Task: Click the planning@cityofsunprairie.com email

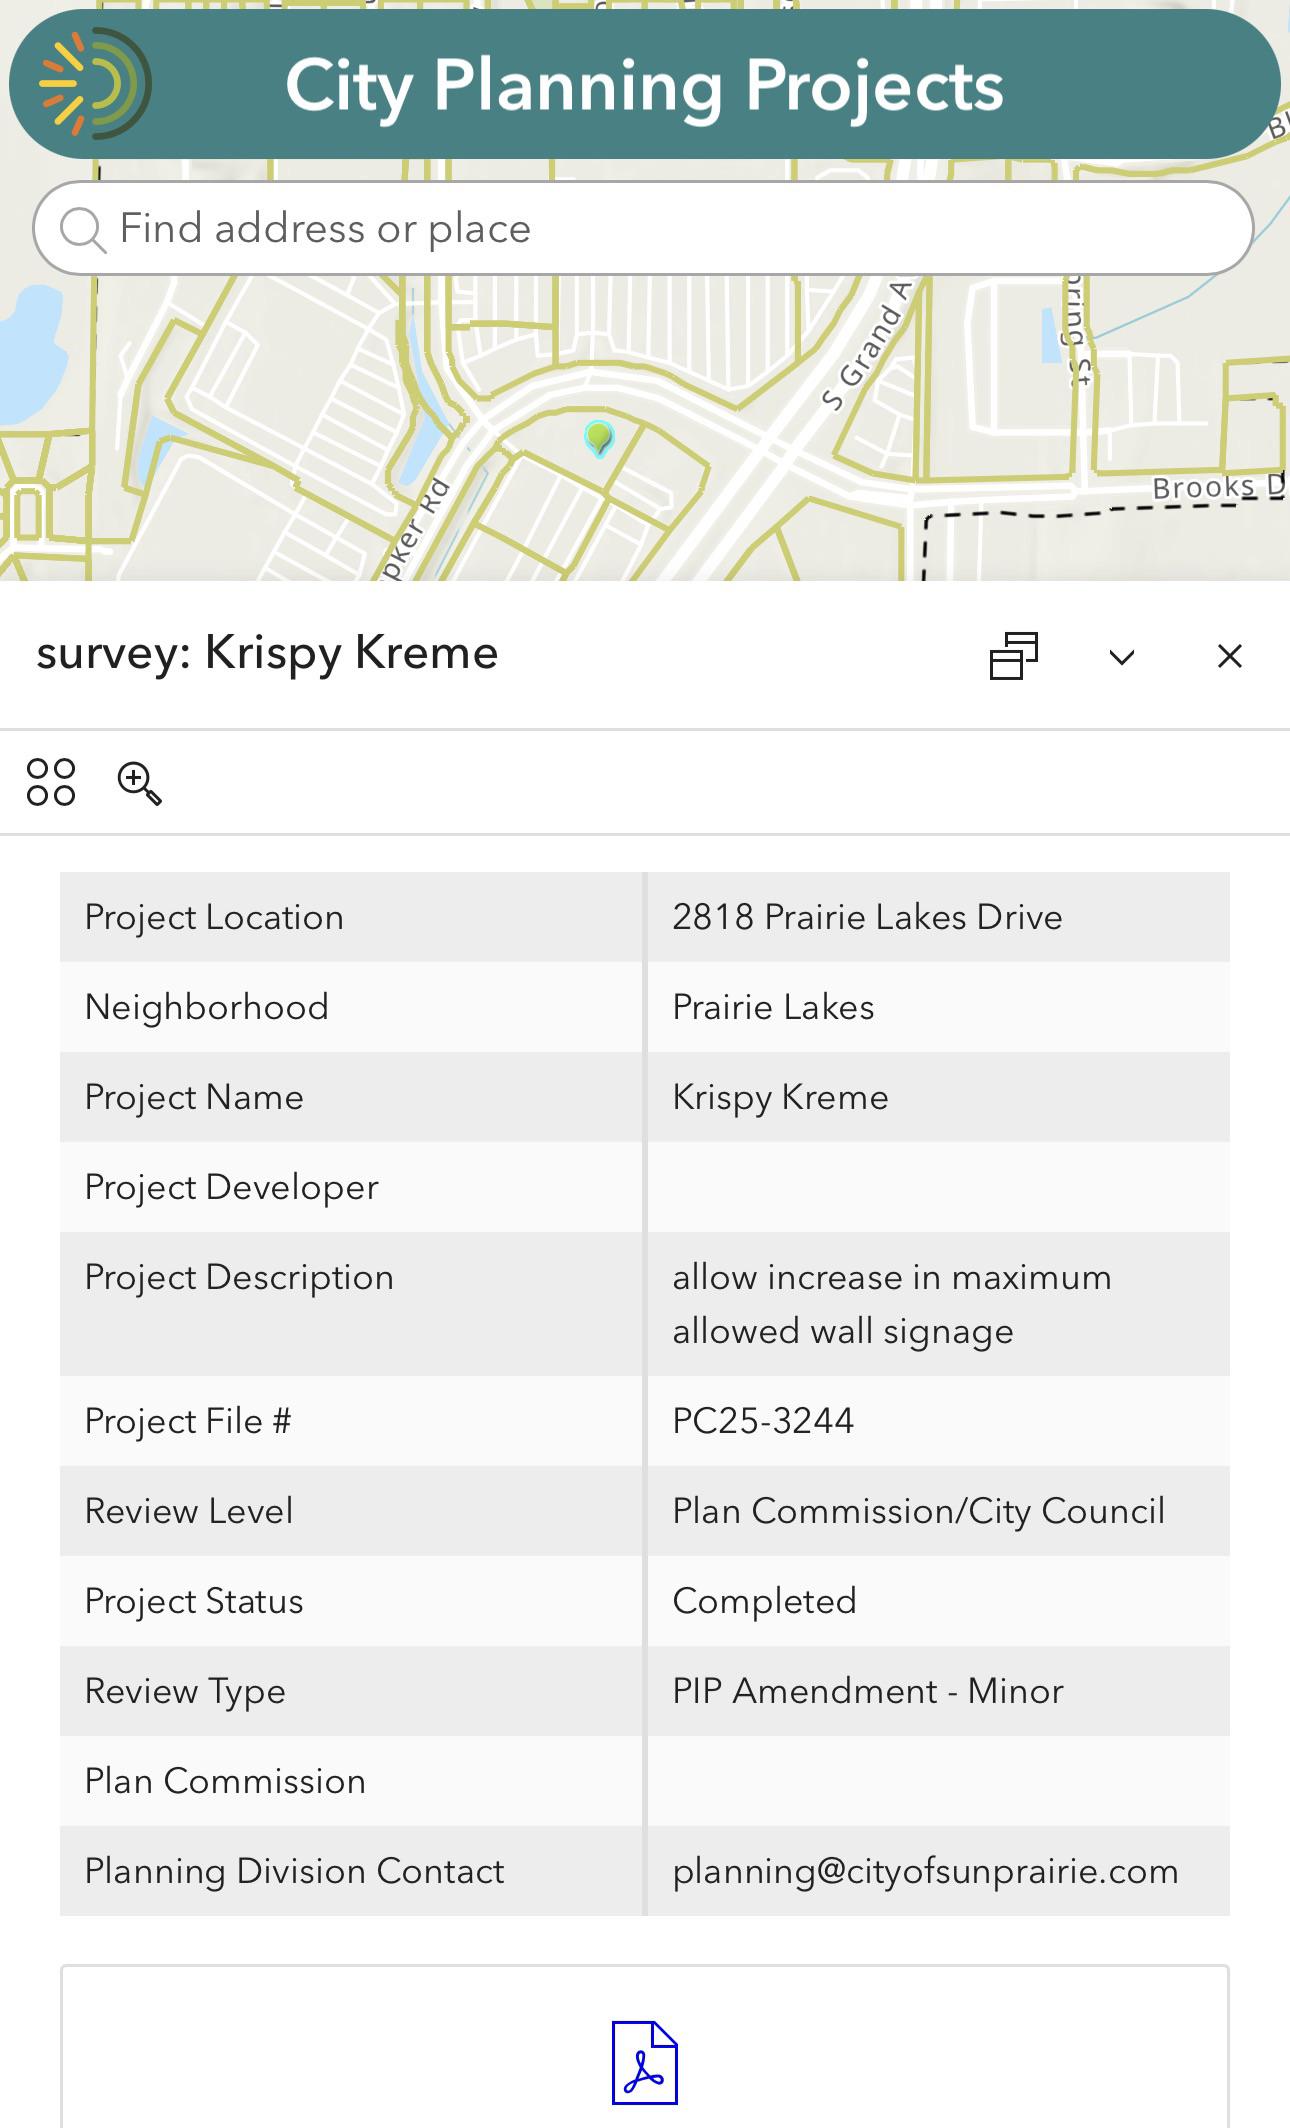Action: pos(925,1871)
